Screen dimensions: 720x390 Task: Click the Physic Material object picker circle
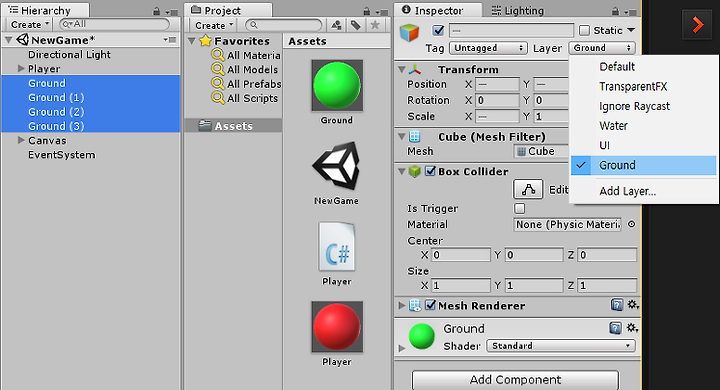coord(632,224)
